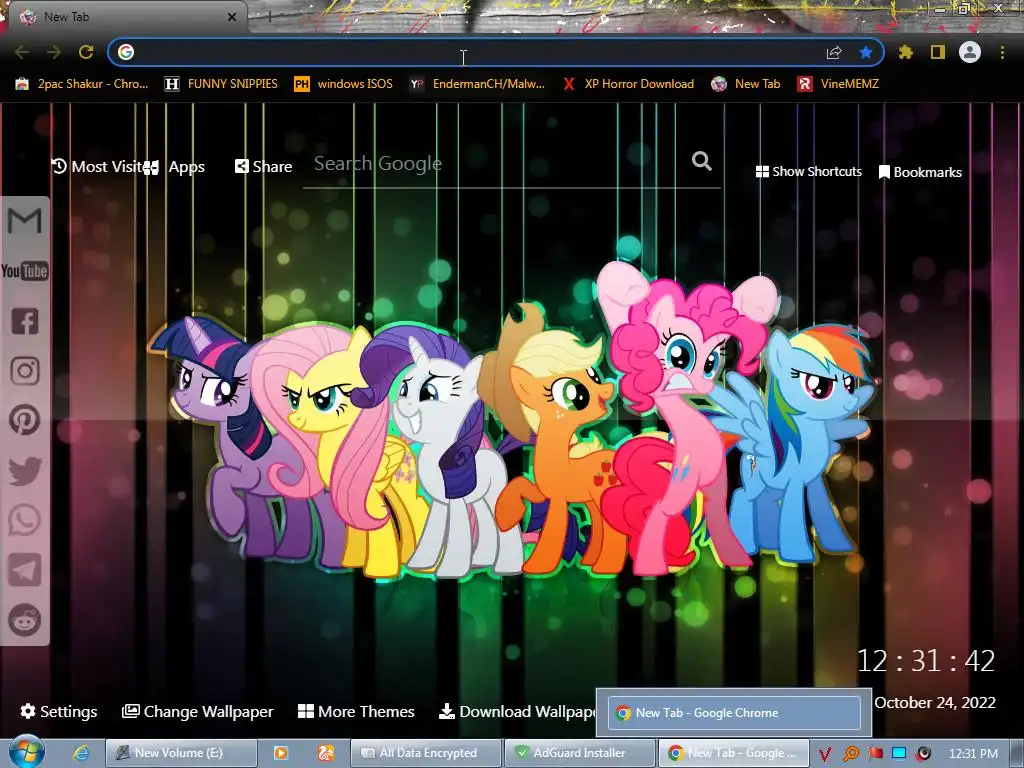Launch Internet Explorer from taskbar

81,753
